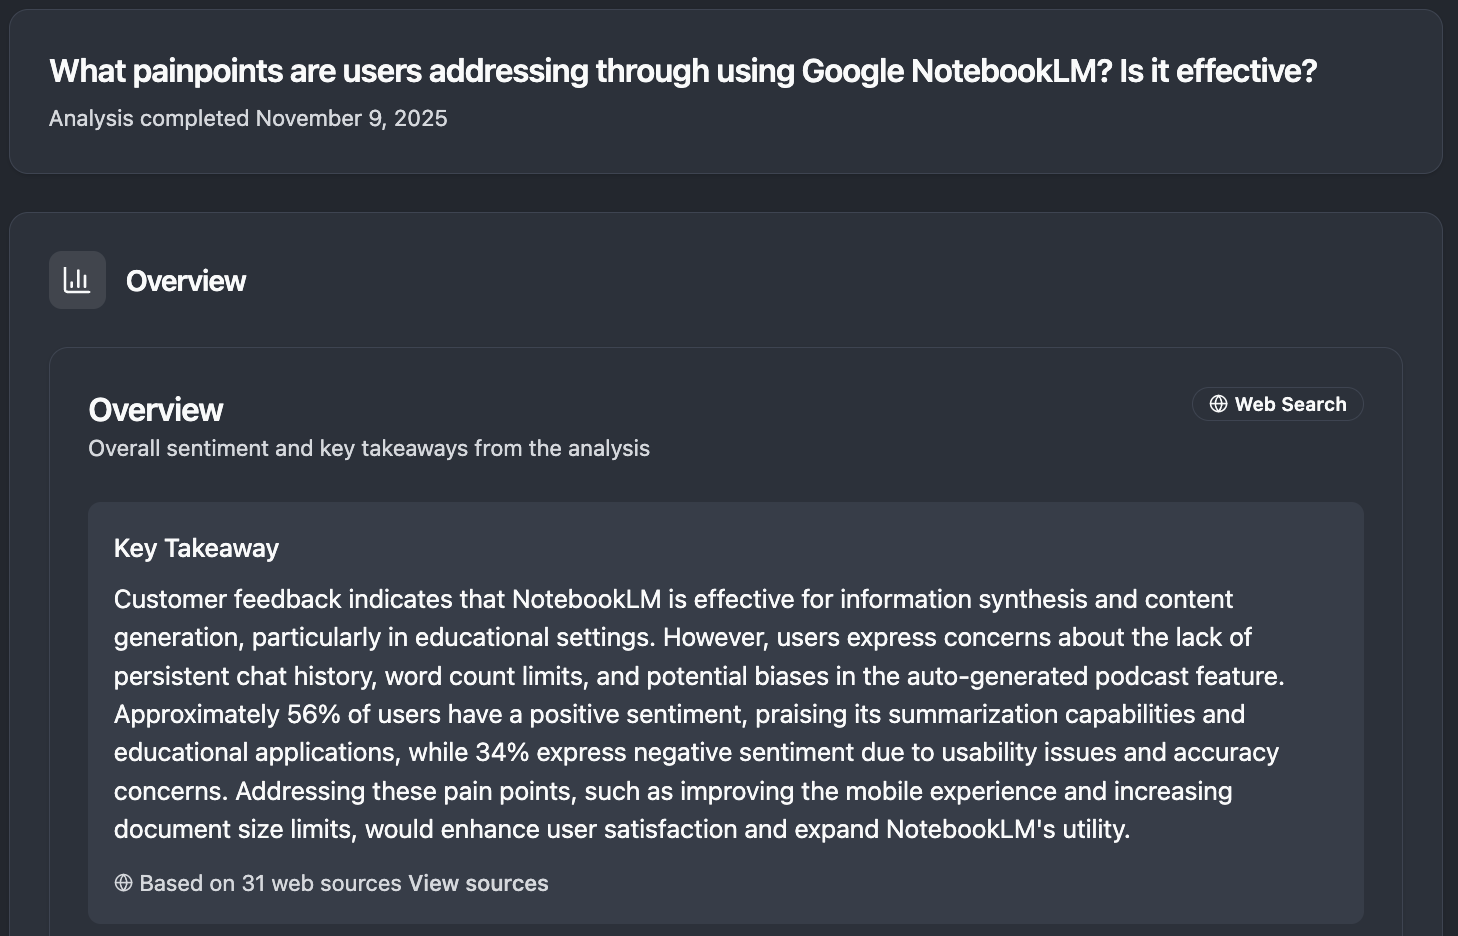Open Web Search
The height and width of the screenshot is (936, 1458).
[x=1277, y=404]
